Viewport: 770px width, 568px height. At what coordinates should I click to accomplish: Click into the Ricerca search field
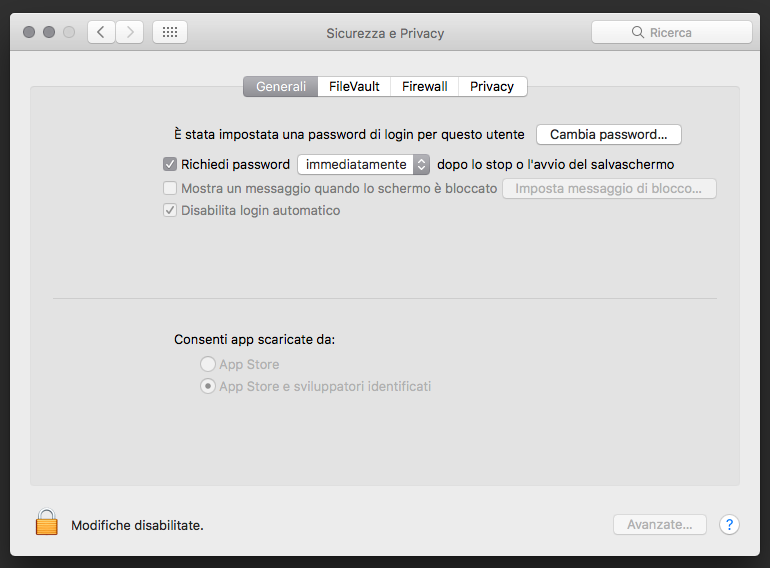[672, 32]
